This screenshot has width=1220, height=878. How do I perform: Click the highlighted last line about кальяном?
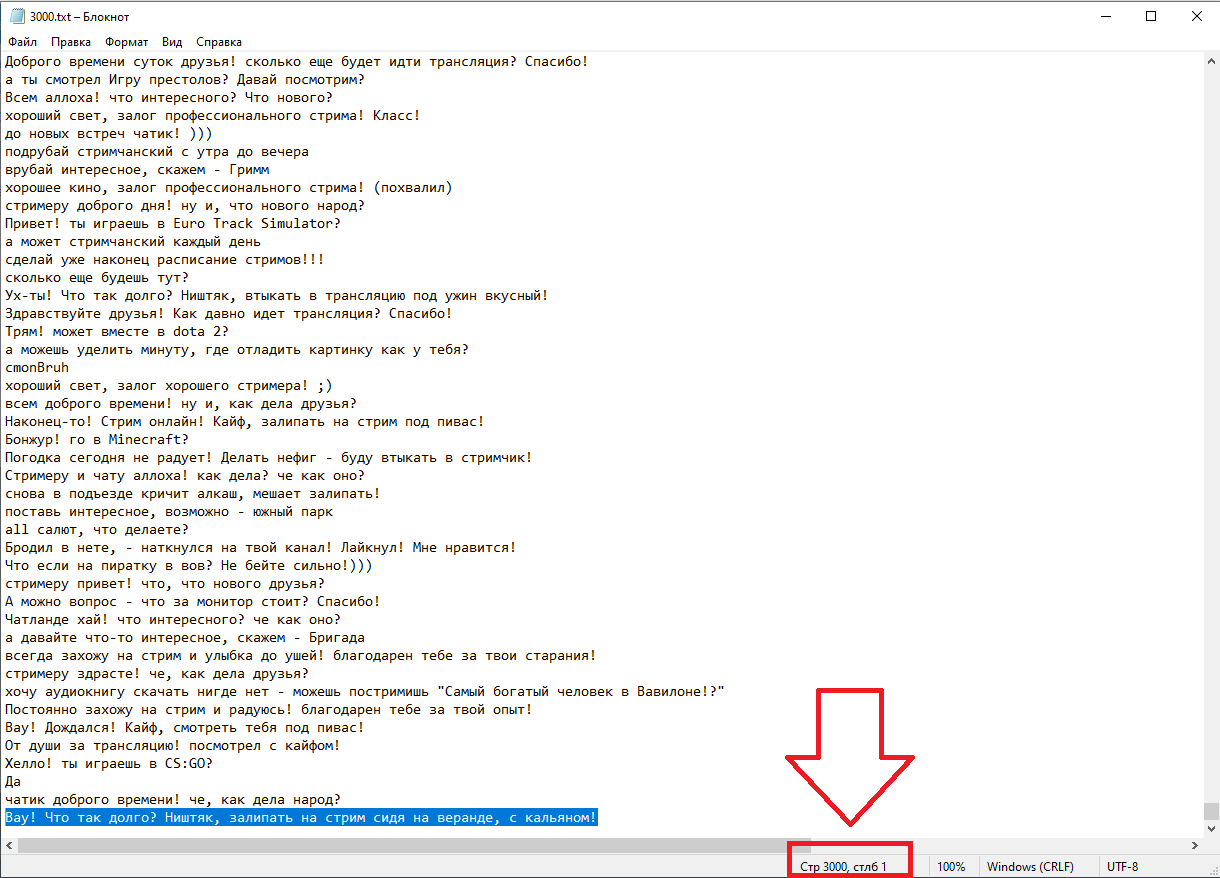point(301,817)
